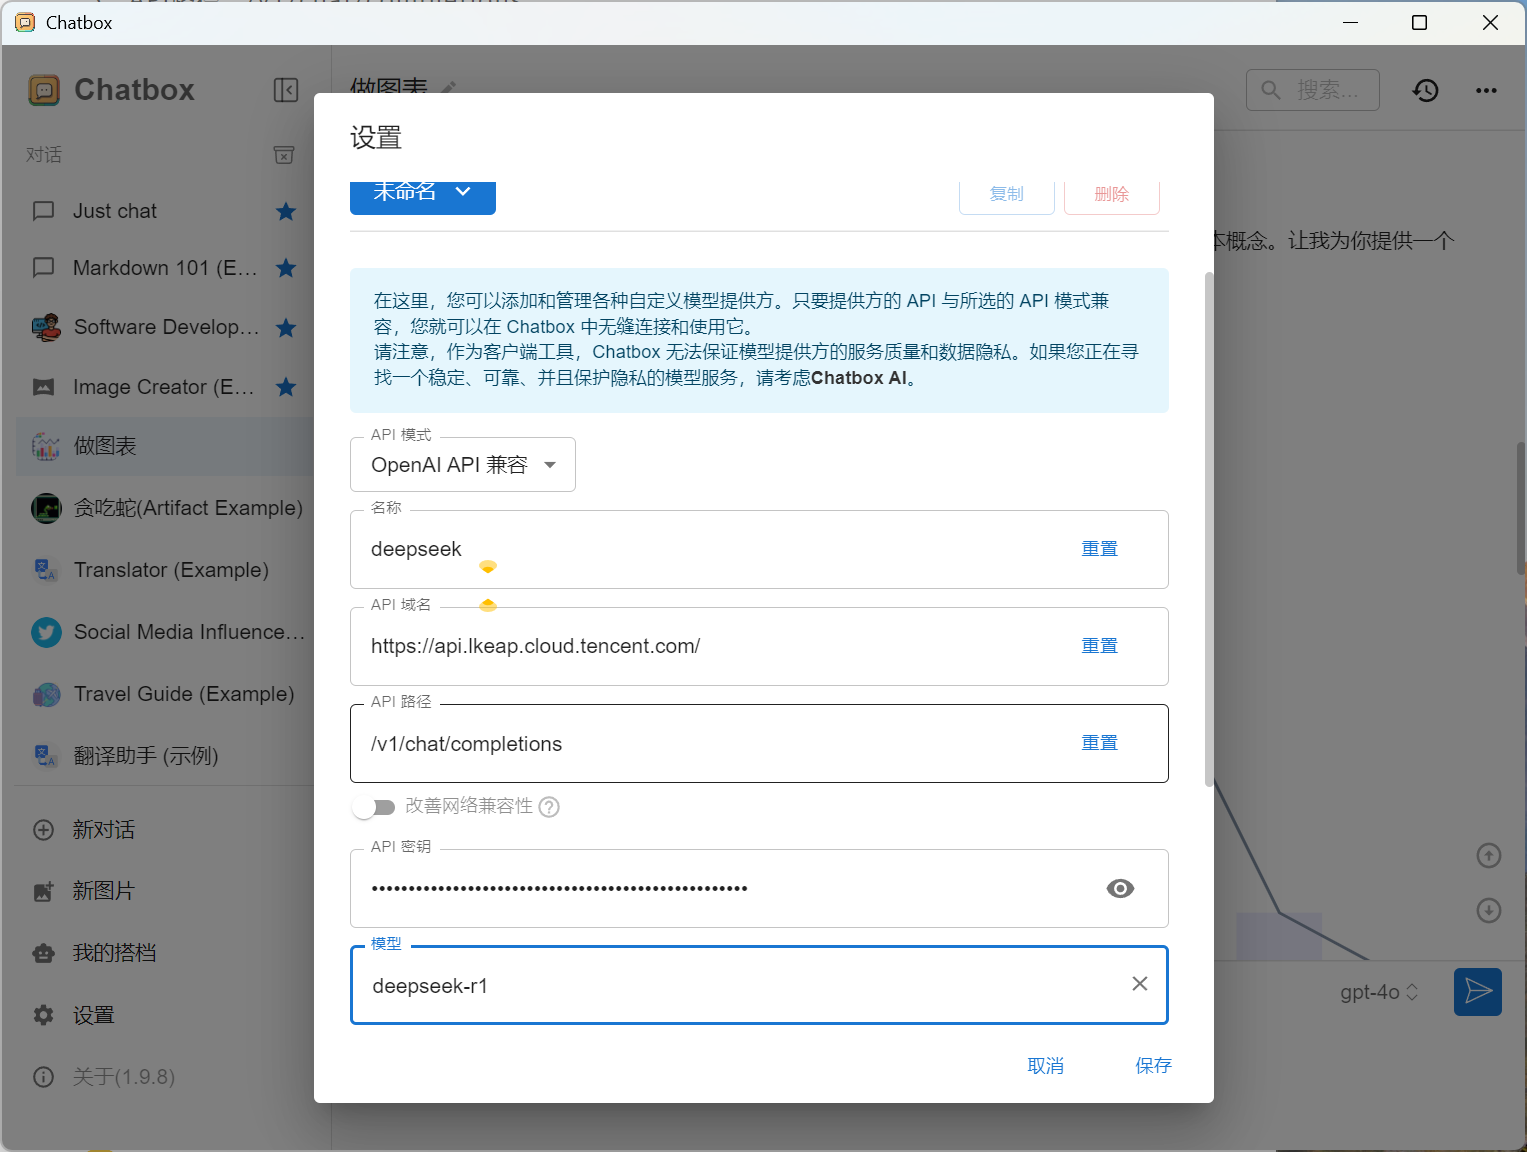Click the 搜索 search box
The height and width of the screenshot is (1152, 1527).
click(1313, 90)
